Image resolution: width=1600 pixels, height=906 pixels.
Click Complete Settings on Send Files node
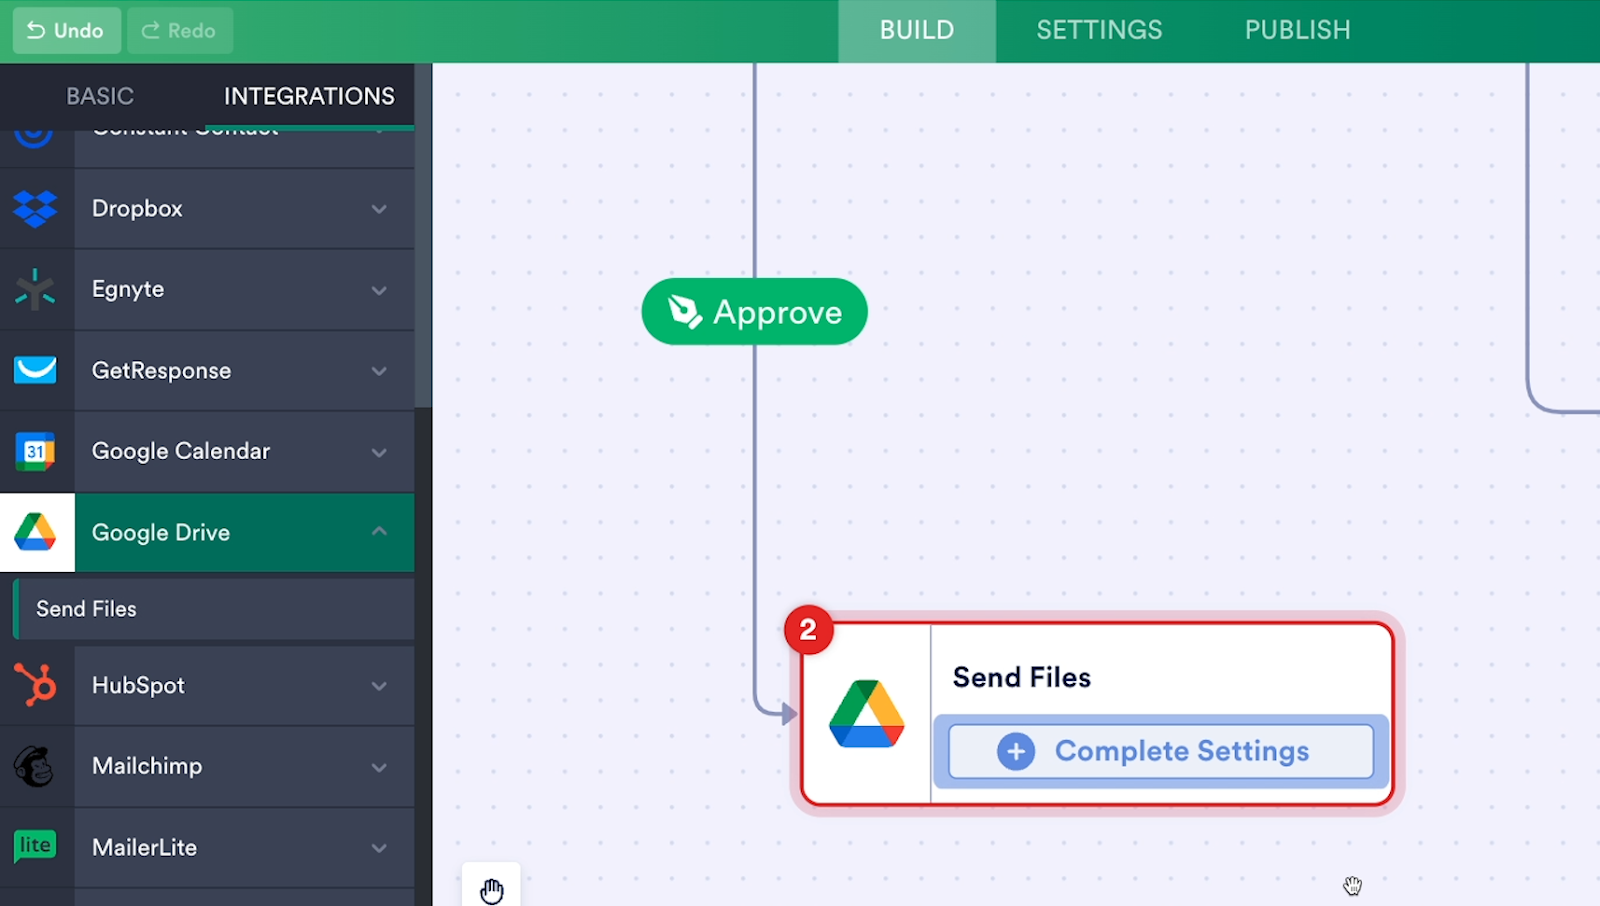[x=1161, y=751]
